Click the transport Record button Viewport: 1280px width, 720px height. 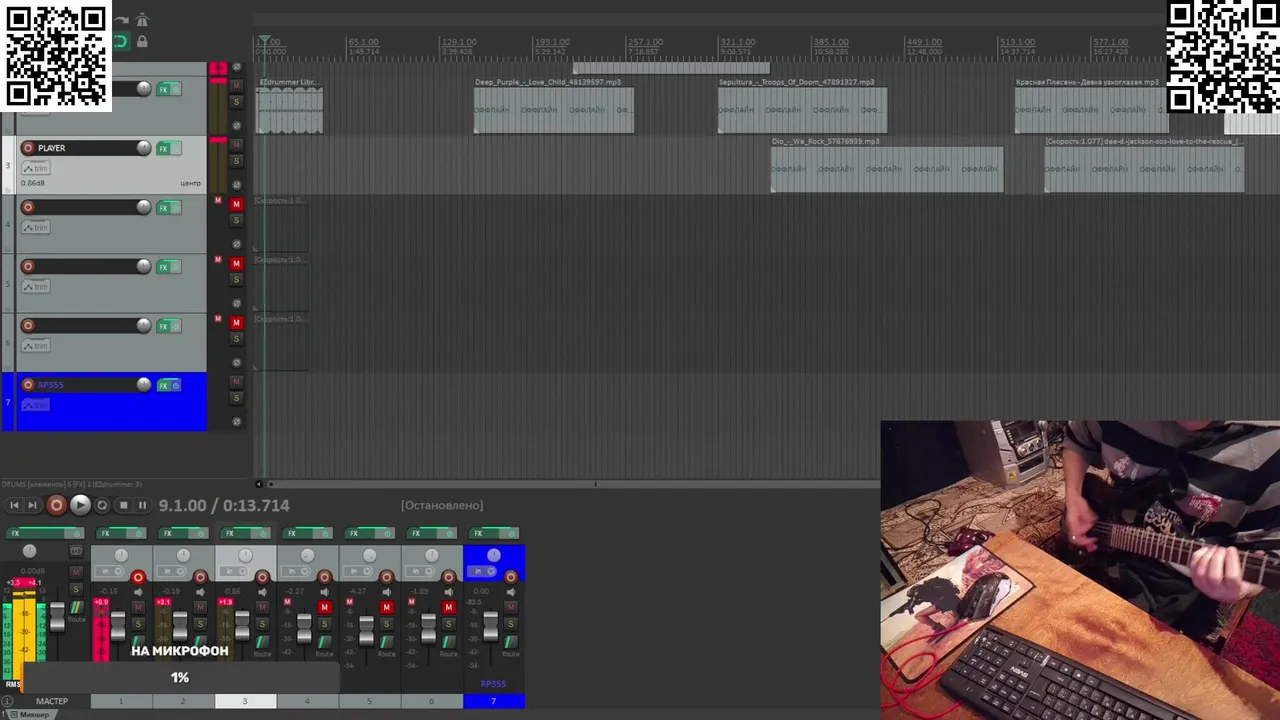coord(57,506)
